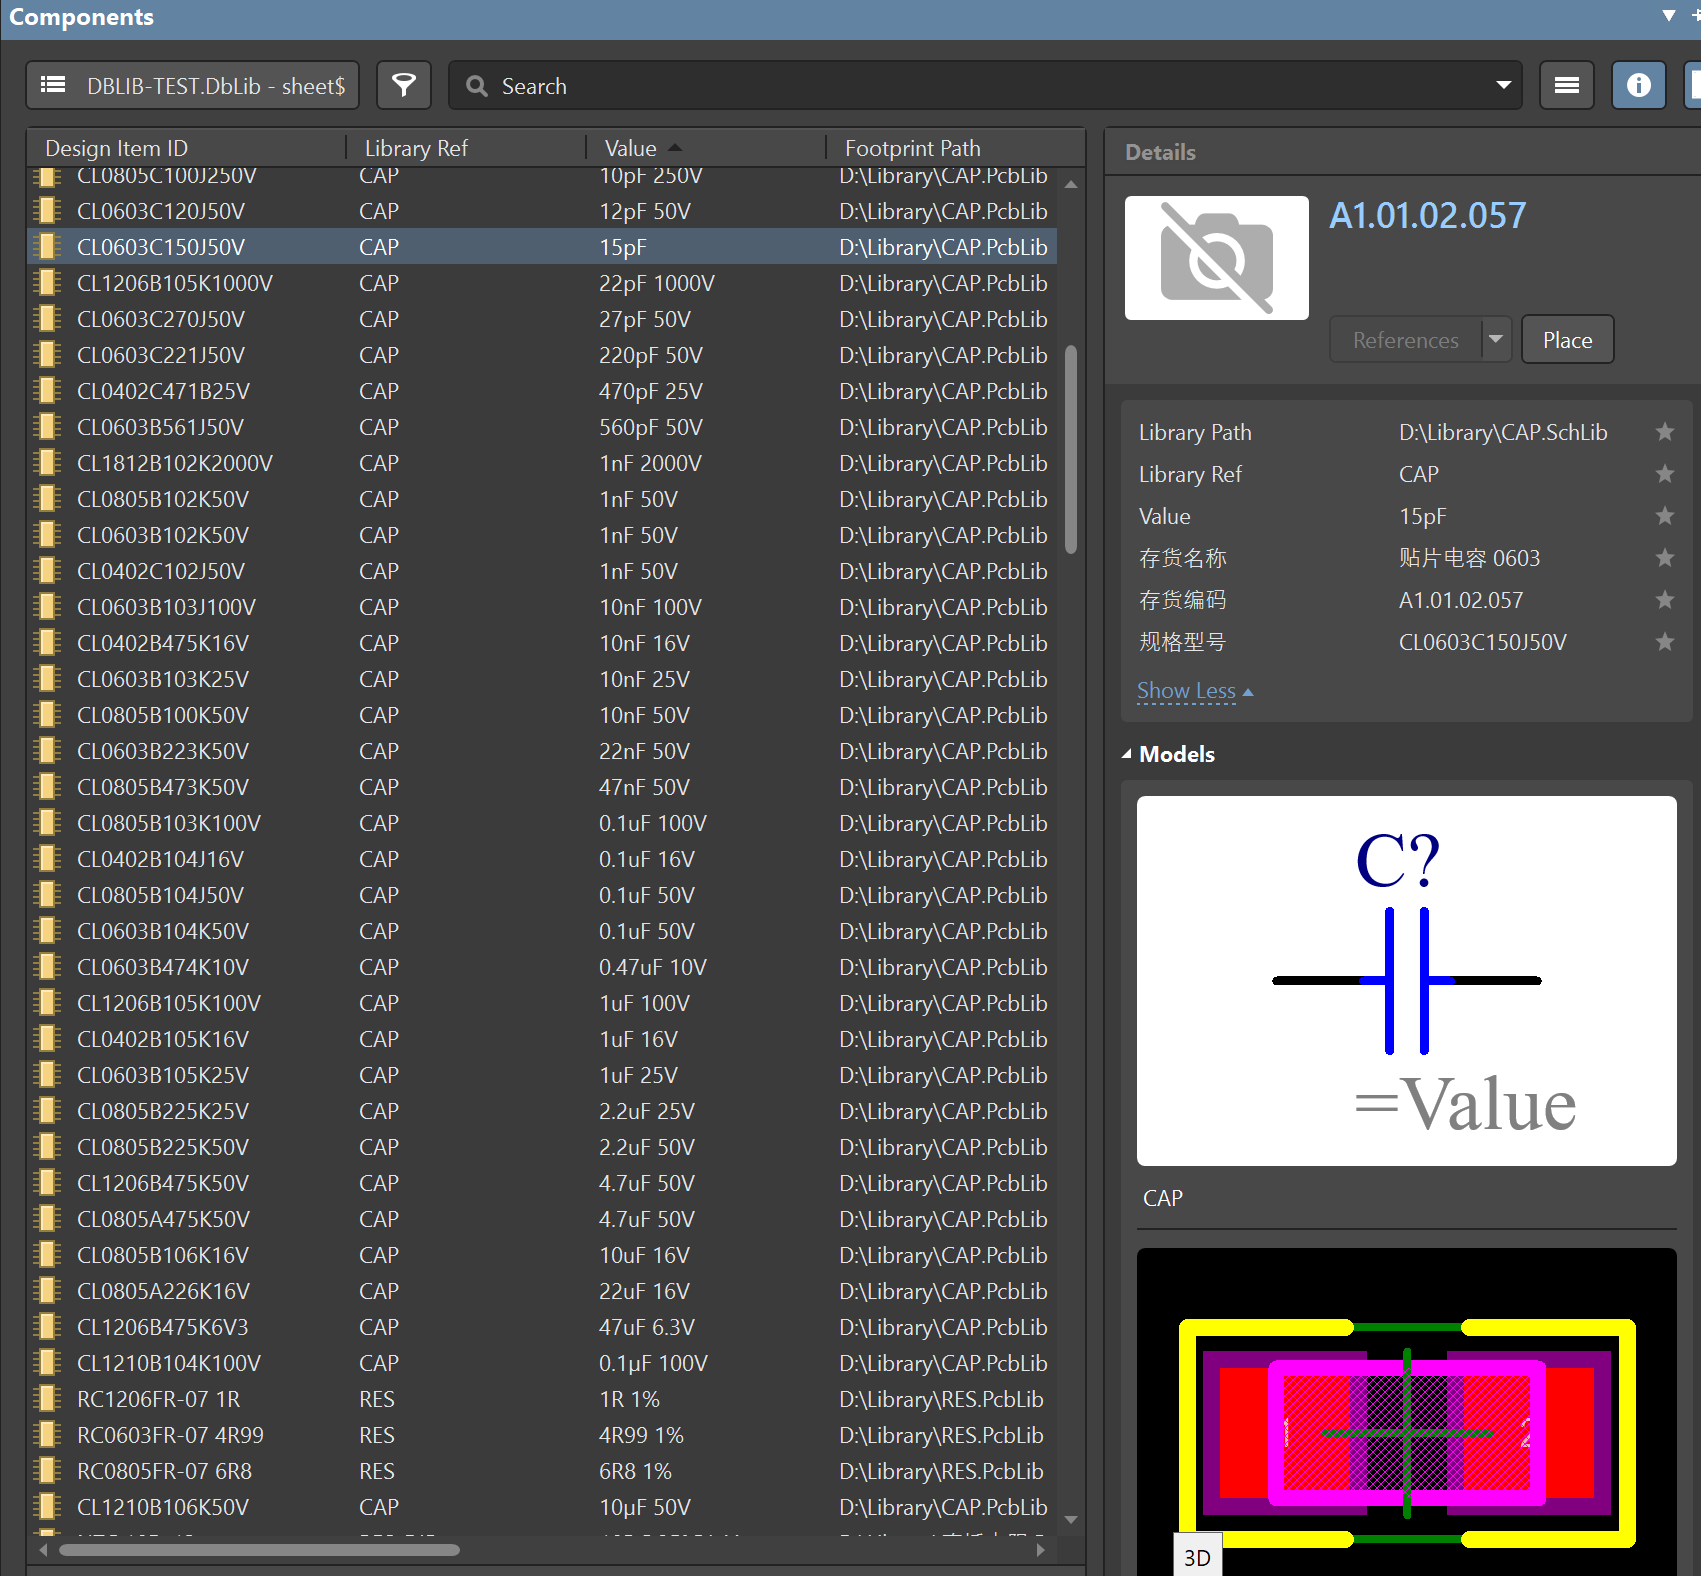
Task: Click the component icon for RC1206FR-07 1R
Action: coord(46,1399)
